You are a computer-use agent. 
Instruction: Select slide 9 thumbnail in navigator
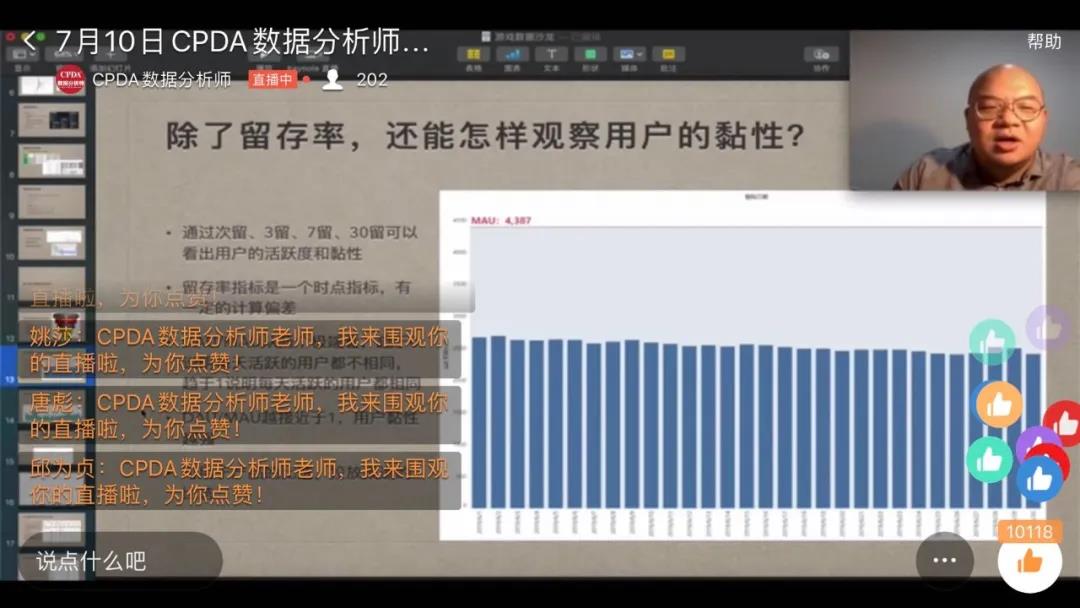pyautogui.click(x=52, y=202)
